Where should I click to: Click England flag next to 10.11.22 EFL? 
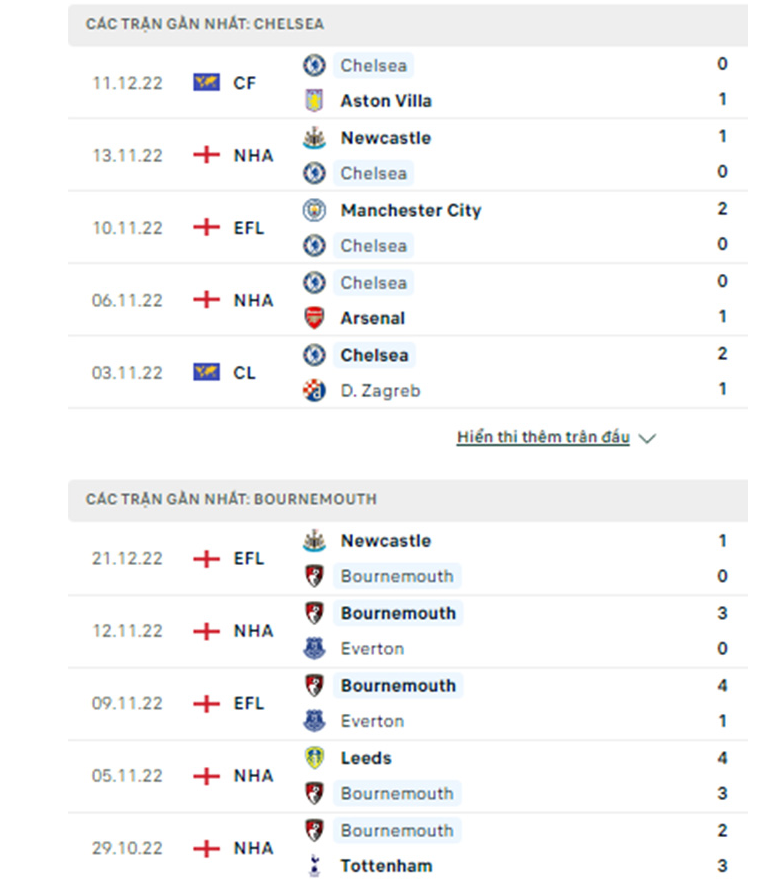[206, 228]
